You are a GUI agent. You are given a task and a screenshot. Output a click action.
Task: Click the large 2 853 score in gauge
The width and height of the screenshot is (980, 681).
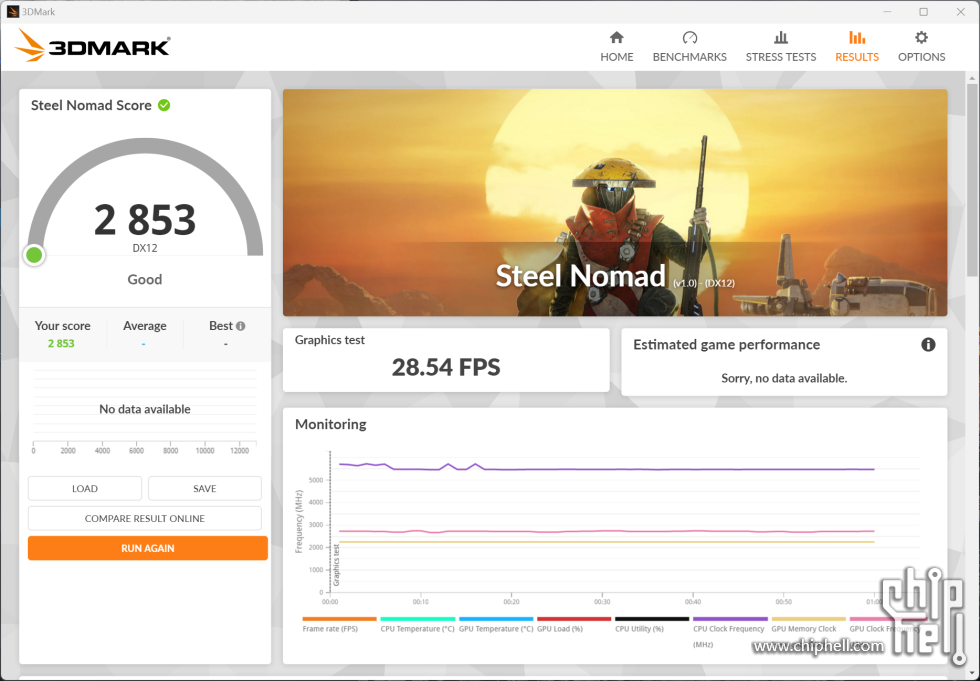[x=145, y=220]
